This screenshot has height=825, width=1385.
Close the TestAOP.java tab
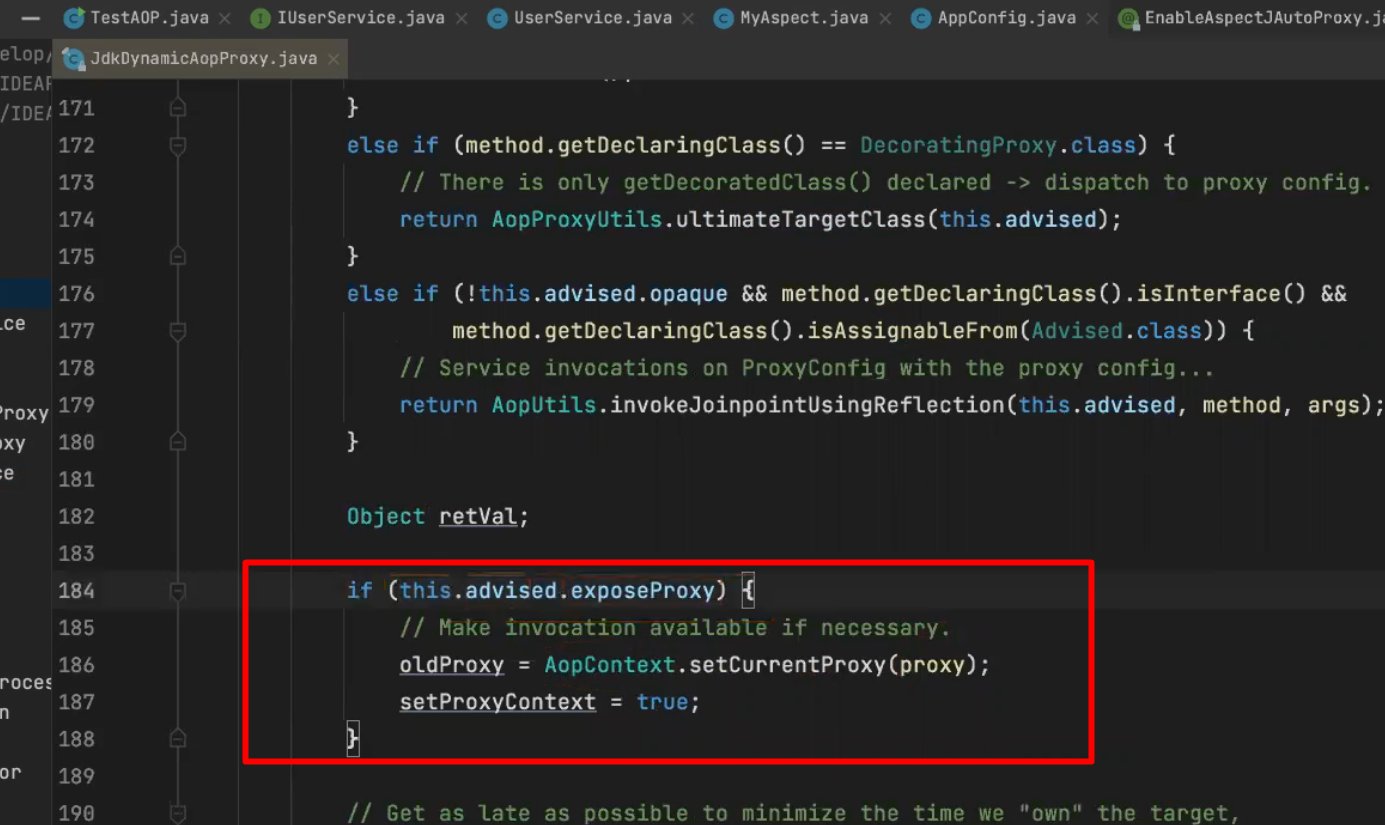click(224, 18)
